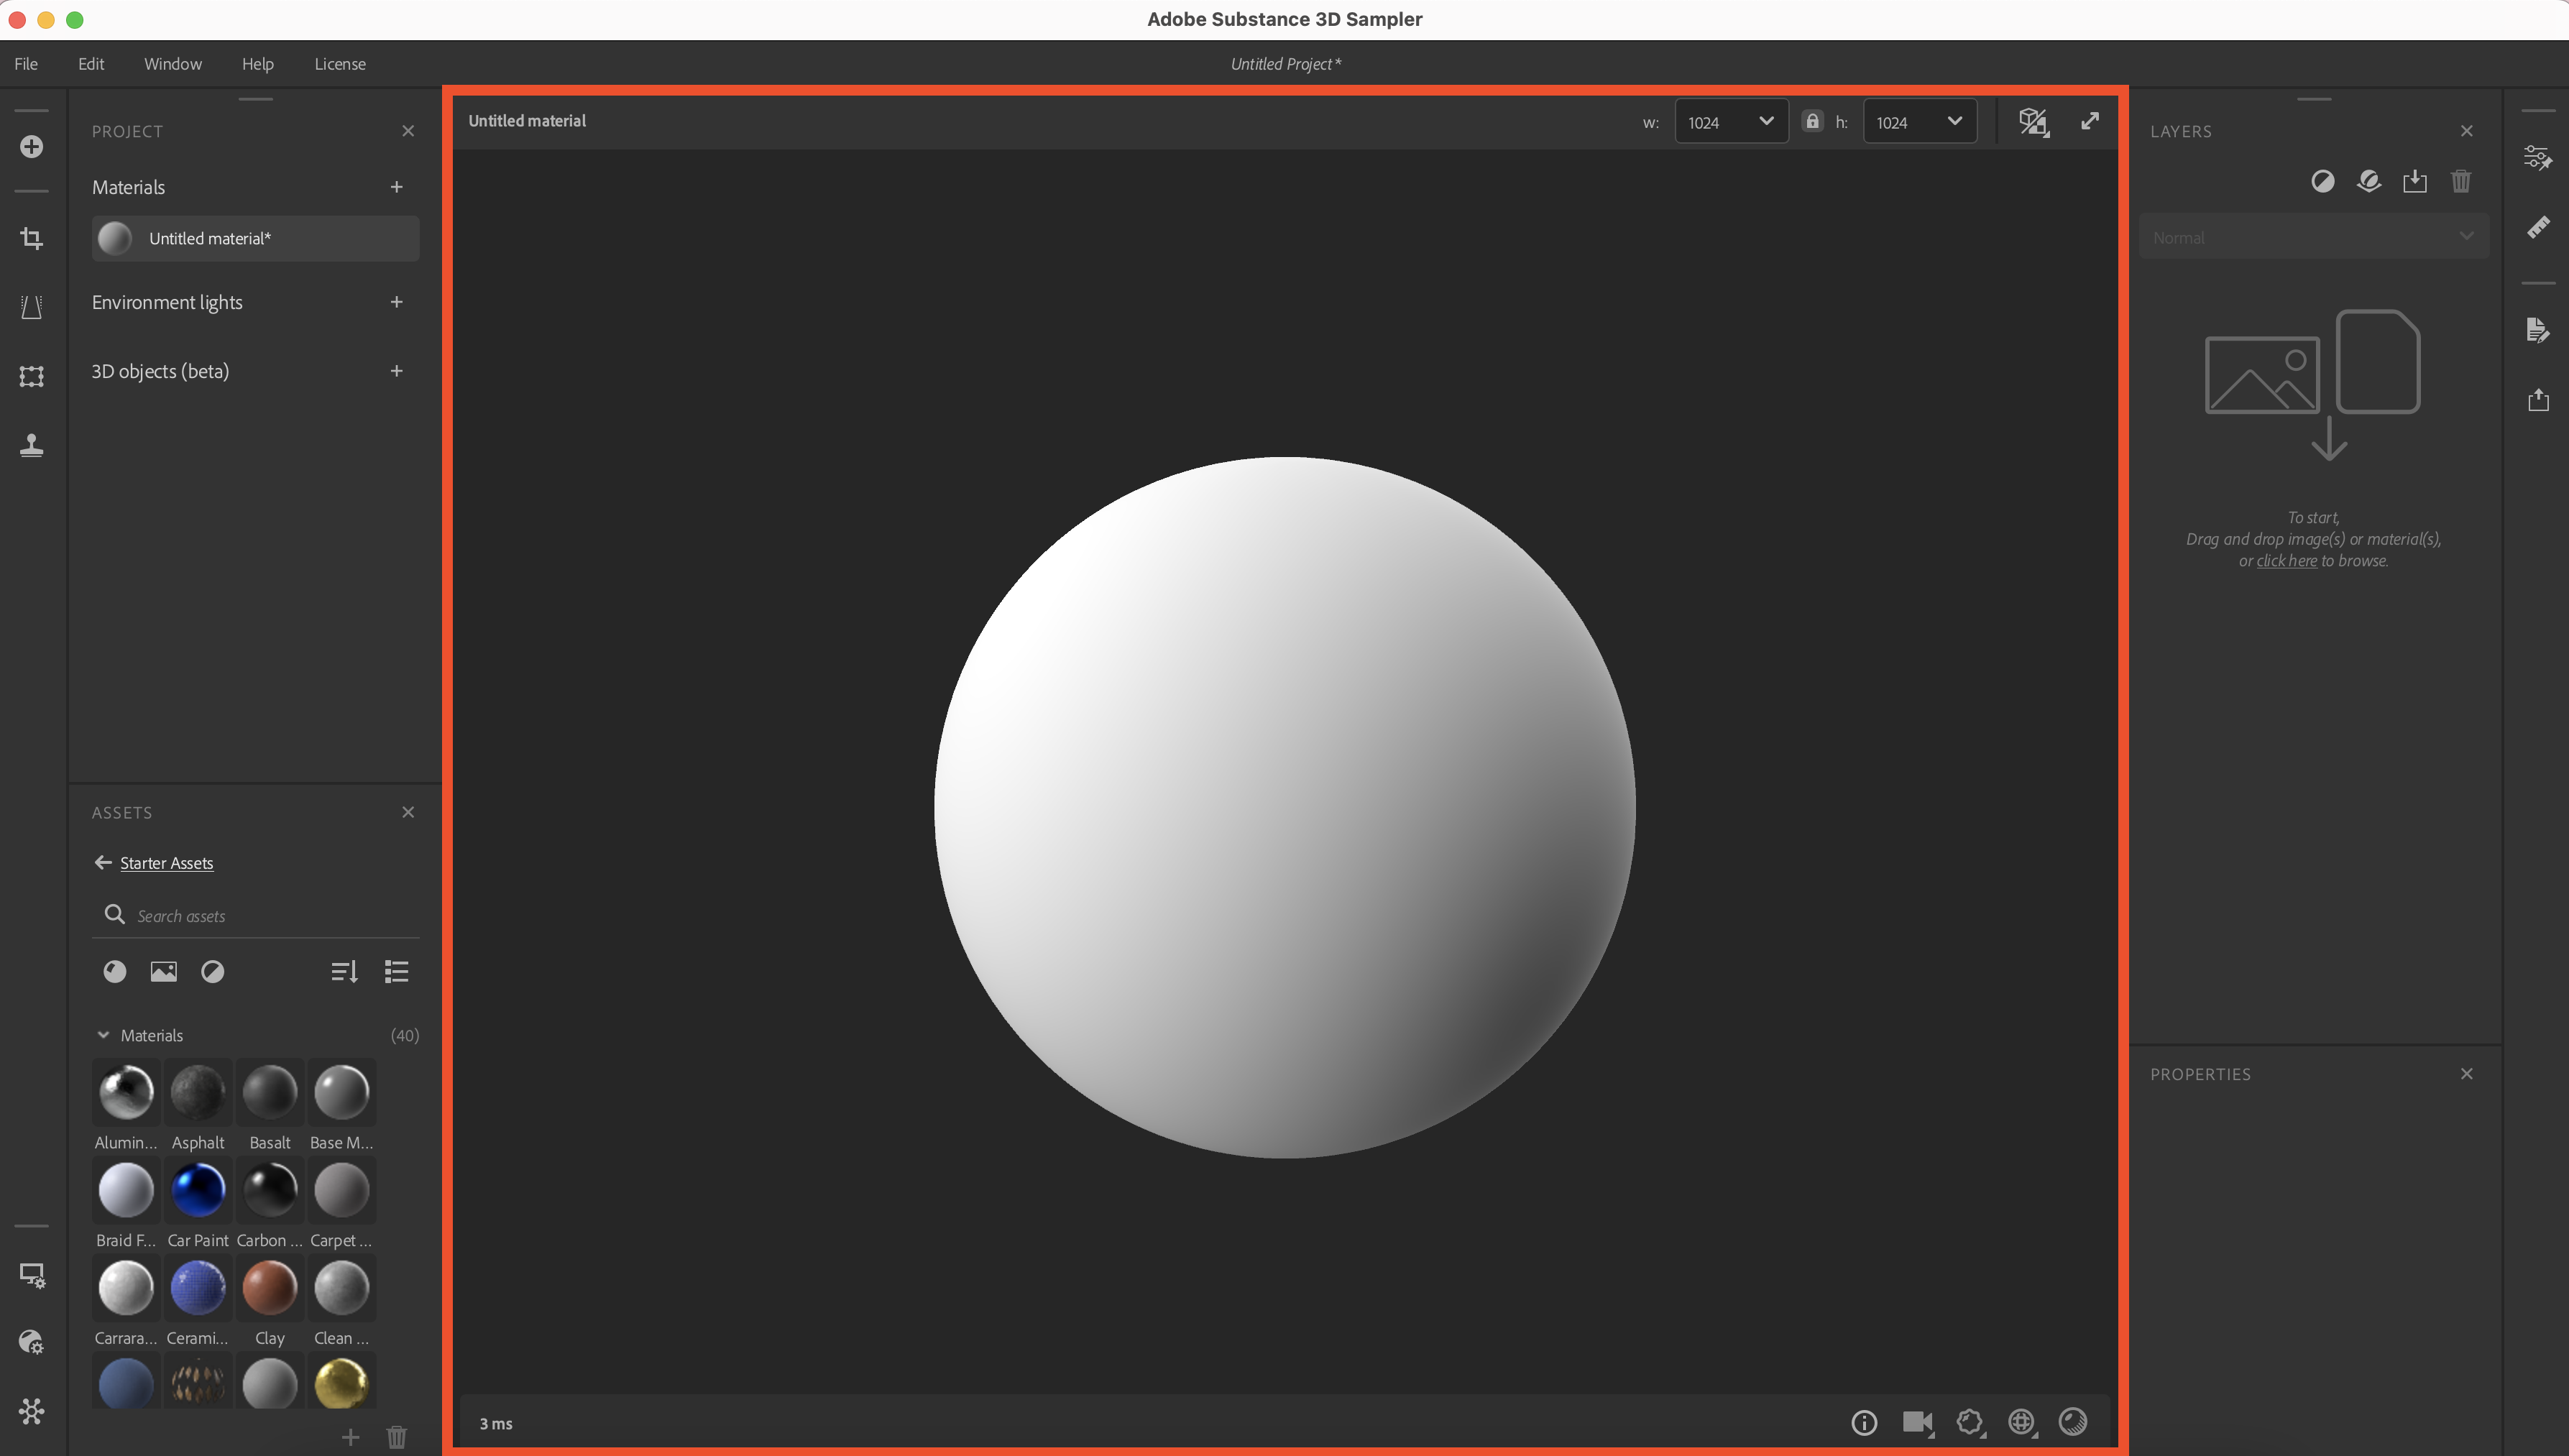Toggle the width-height aspect ratio lock

1812,121
